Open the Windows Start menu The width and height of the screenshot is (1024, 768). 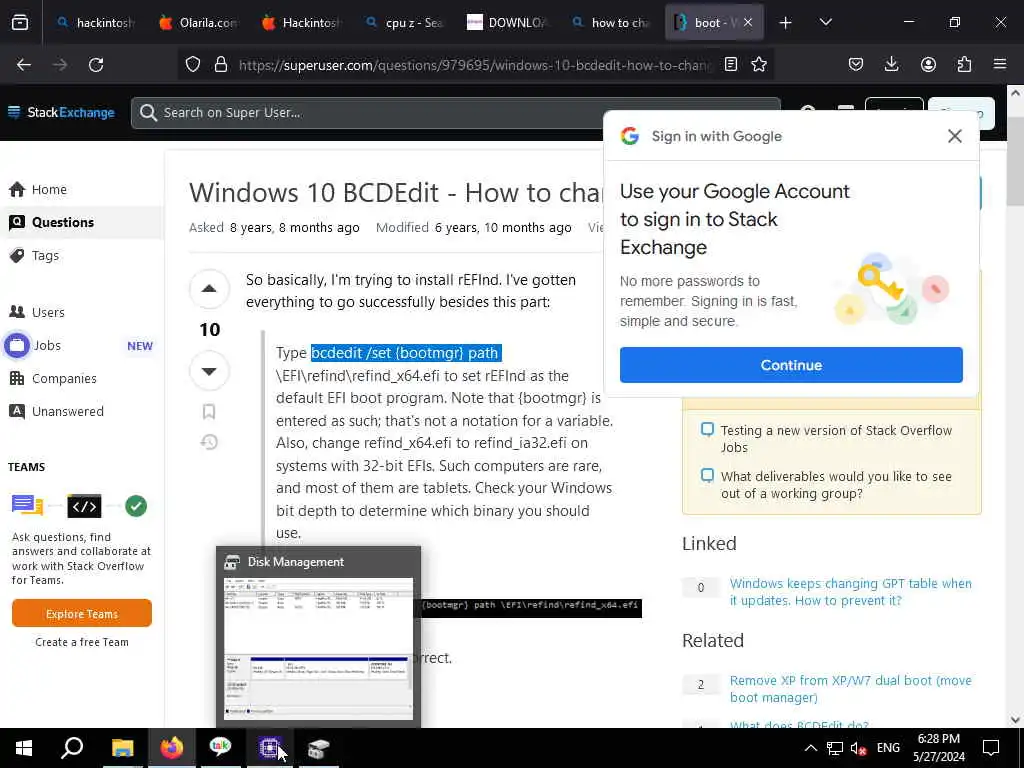24,748
